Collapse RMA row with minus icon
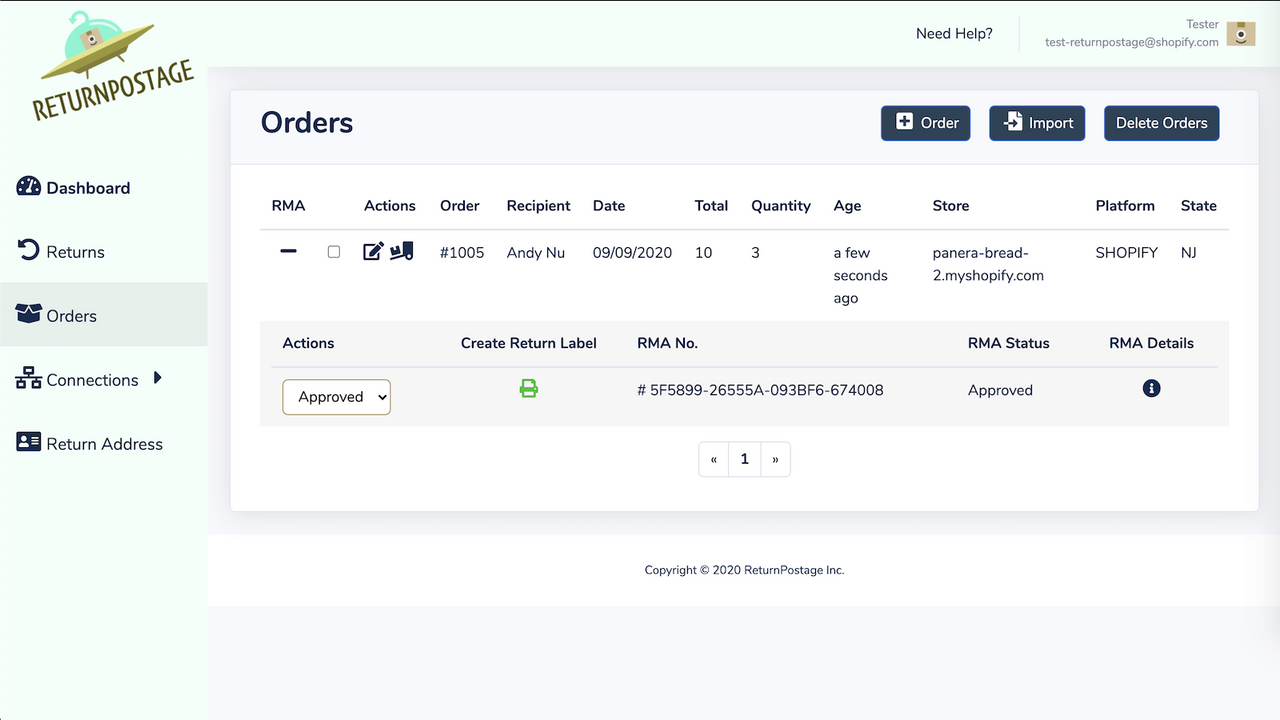 288,252
